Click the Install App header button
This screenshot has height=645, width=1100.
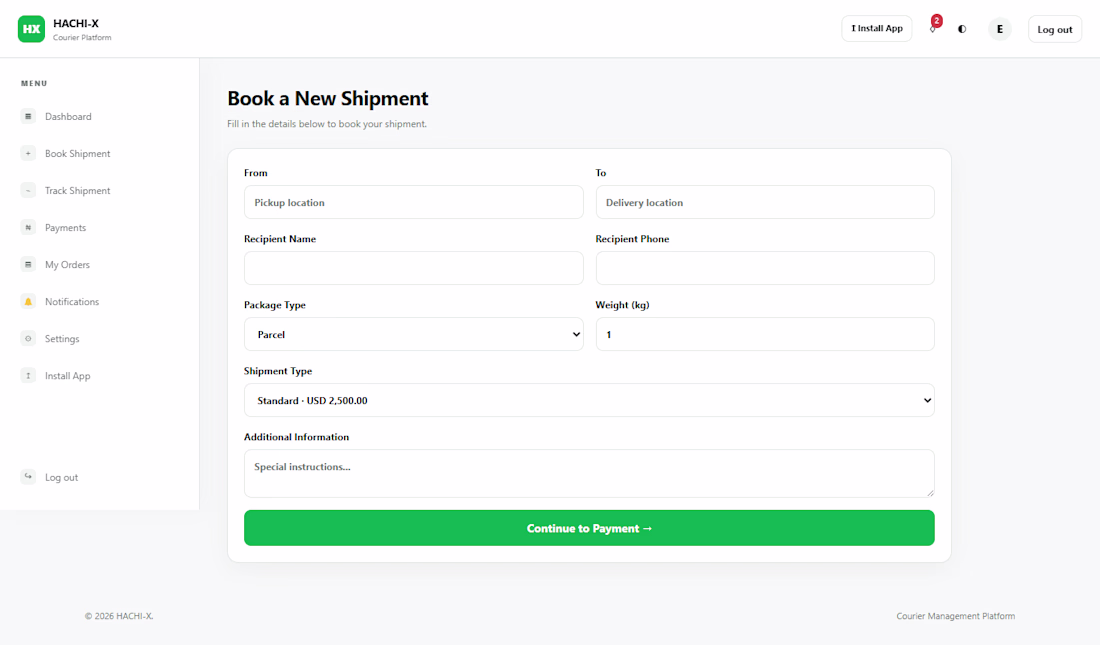click(877, 29)
